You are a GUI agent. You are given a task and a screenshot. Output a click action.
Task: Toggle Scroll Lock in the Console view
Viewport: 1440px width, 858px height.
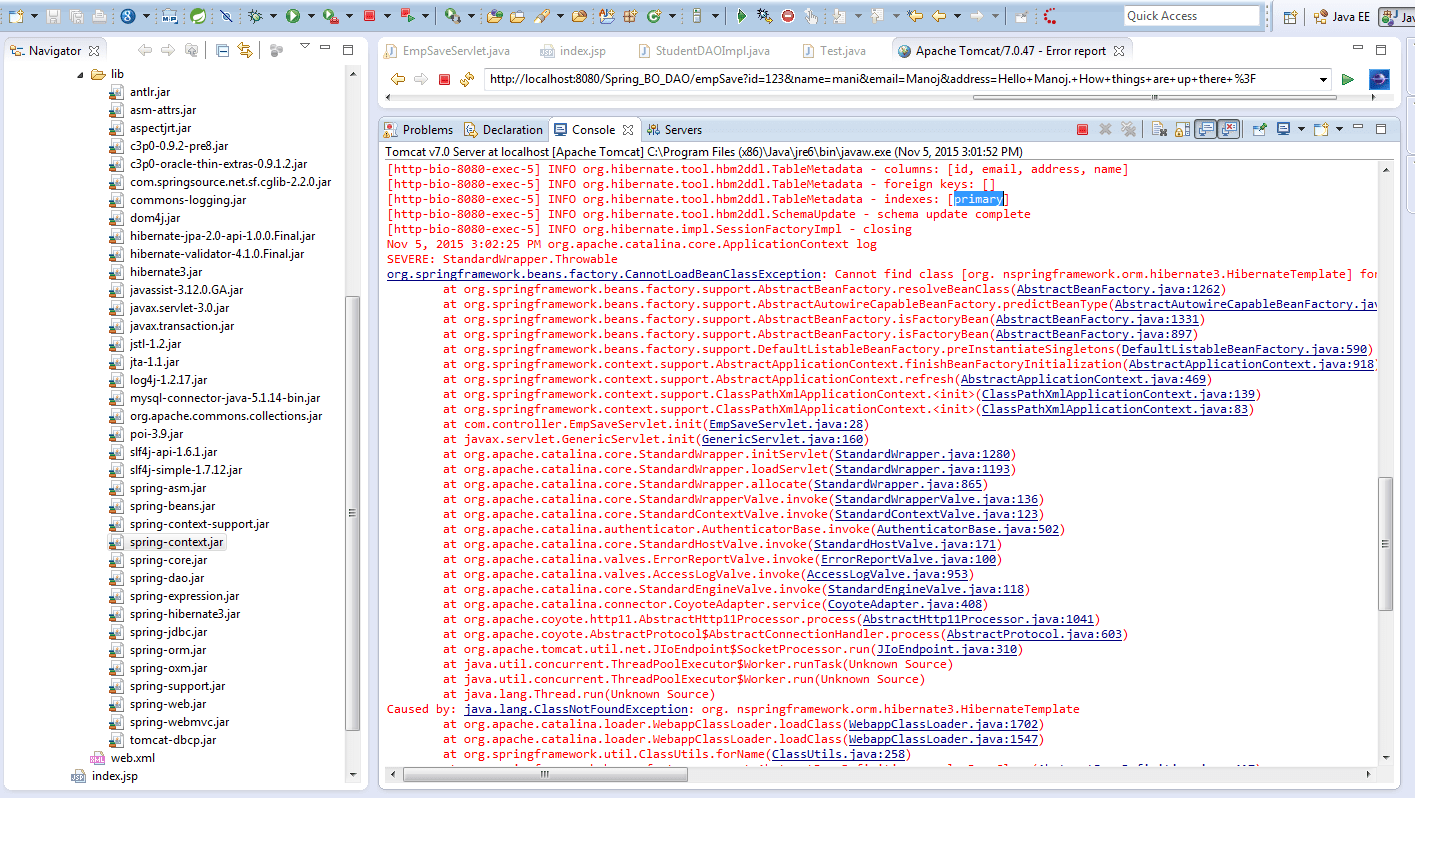(1184, 130)
